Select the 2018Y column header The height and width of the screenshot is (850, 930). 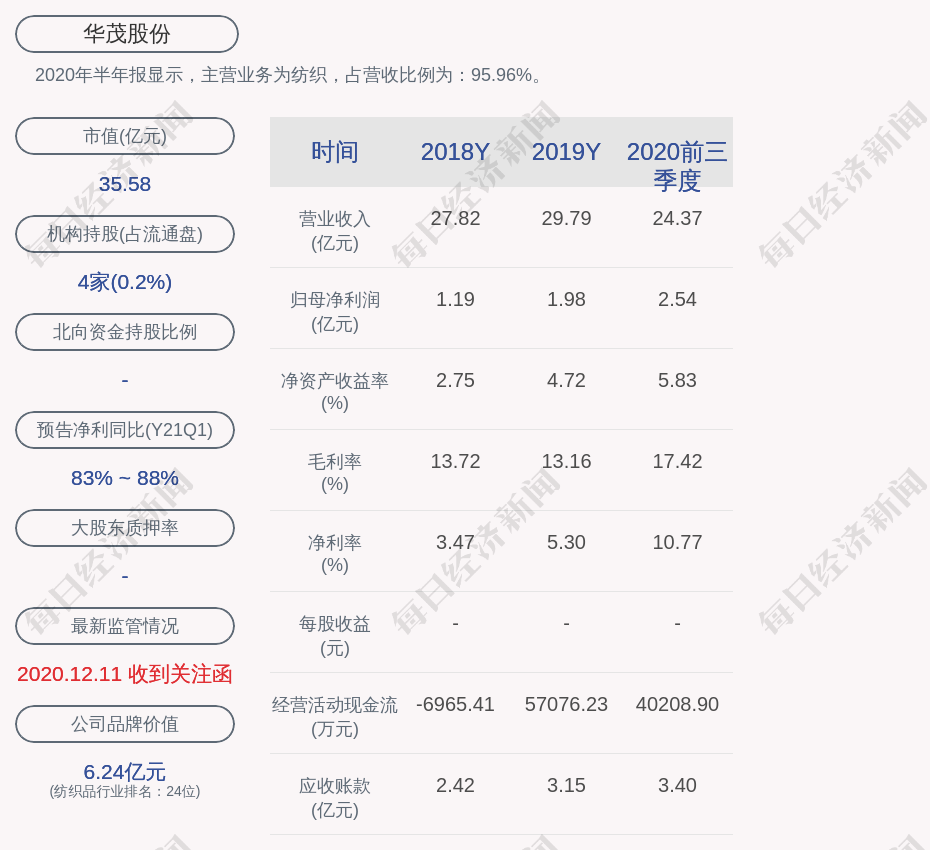pyautogui.click(x=455, y=152)
